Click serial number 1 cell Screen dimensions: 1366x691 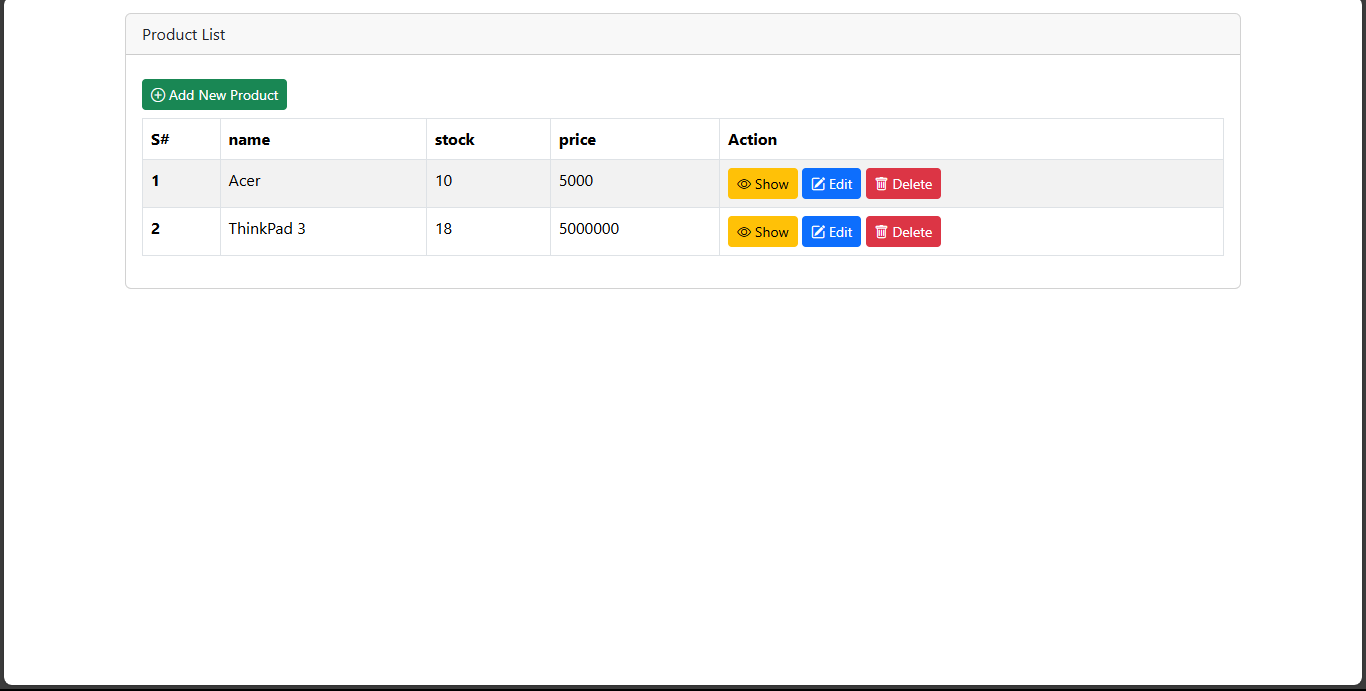pos(181,184)
